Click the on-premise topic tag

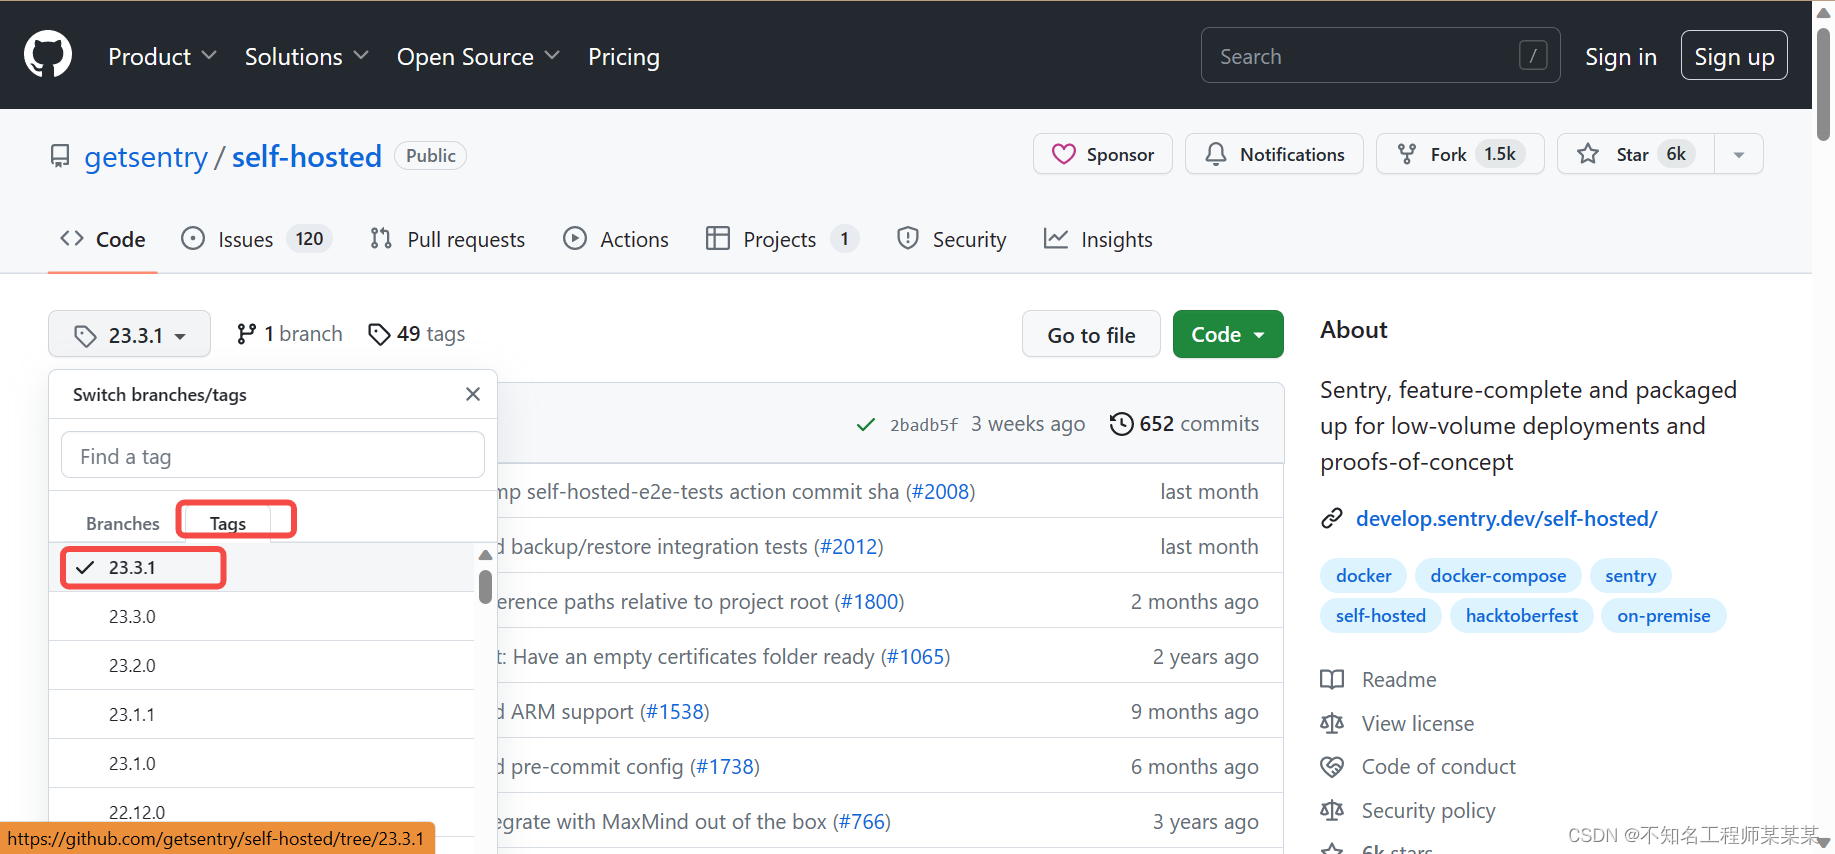pyautogui.click(x=1664, y=615)
